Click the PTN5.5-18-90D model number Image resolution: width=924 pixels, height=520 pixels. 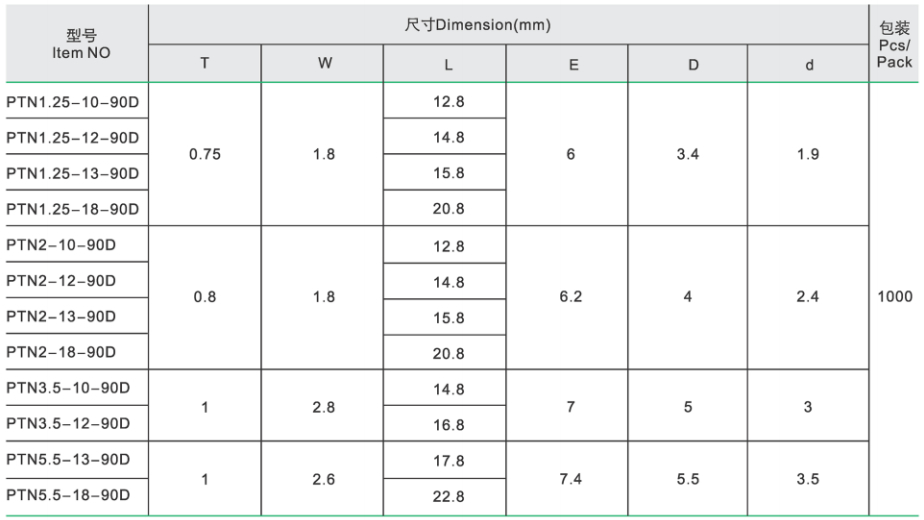tap(68, 496)
